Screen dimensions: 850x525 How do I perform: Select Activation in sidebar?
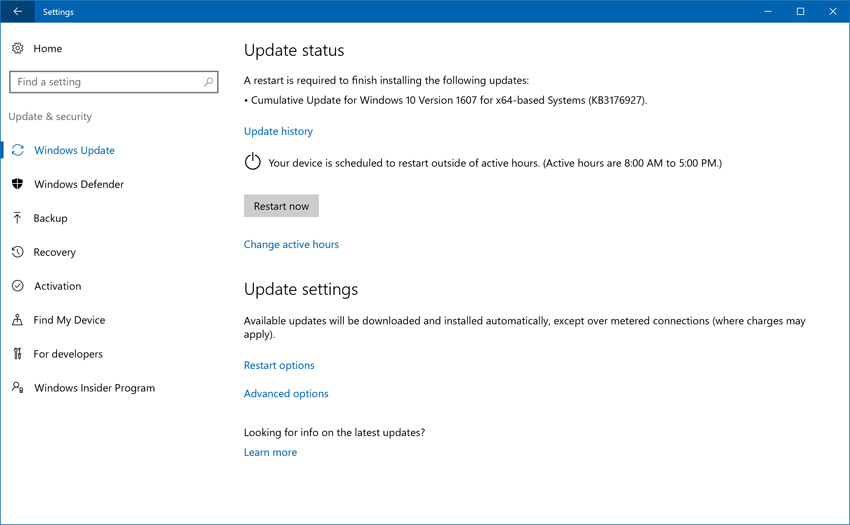(x=57, y=286)
